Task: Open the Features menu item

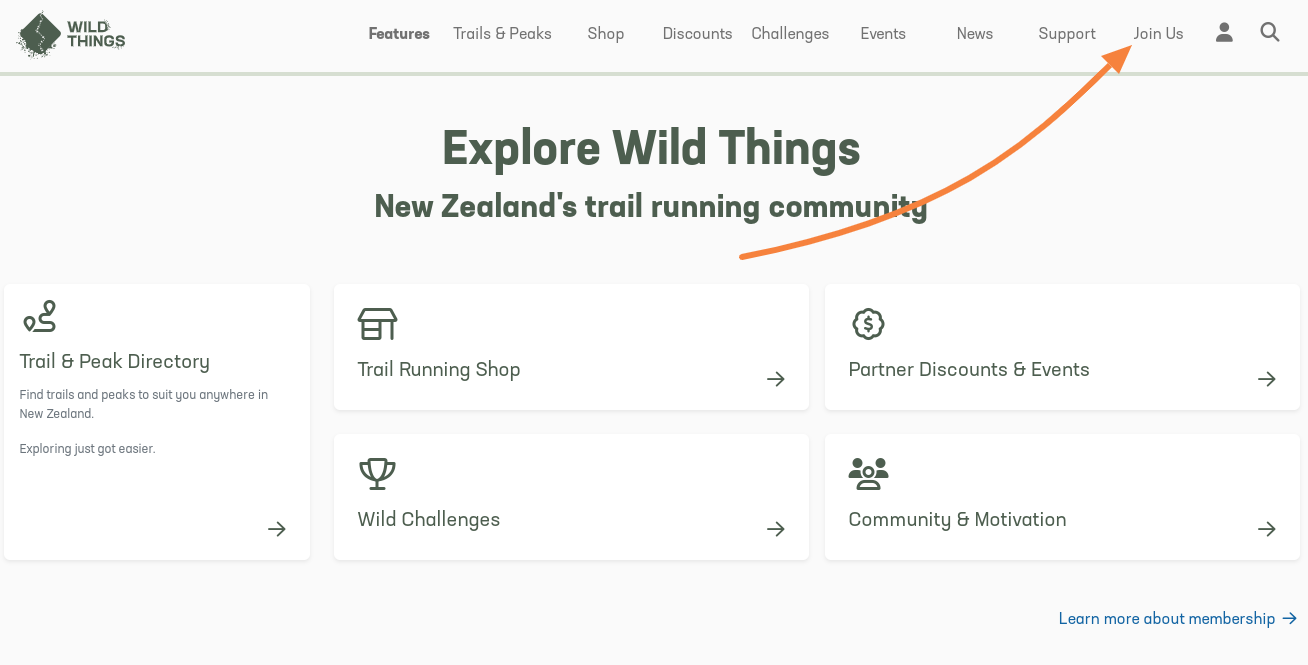Action: pos(399,34)
